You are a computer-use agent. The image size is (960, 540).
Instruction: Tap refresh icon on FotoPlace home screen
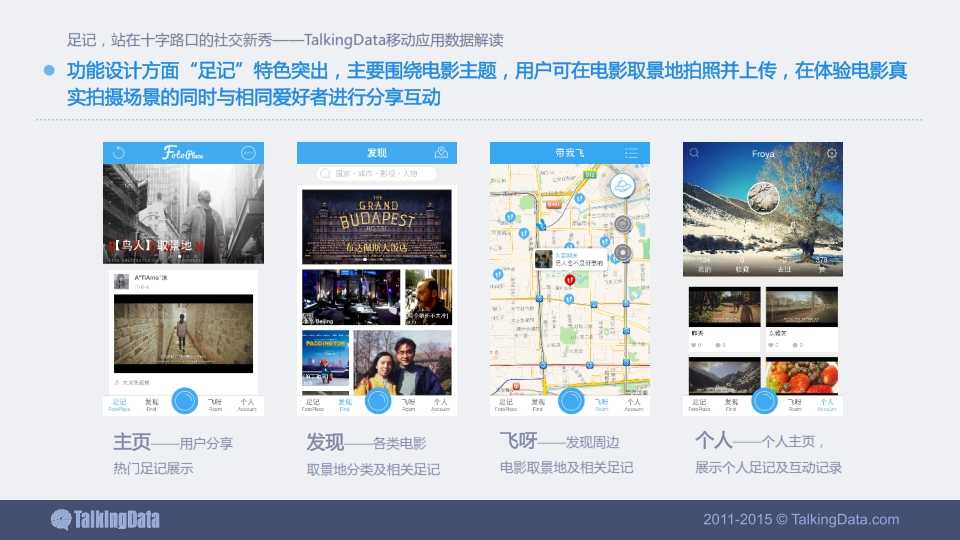click(119, 152)
